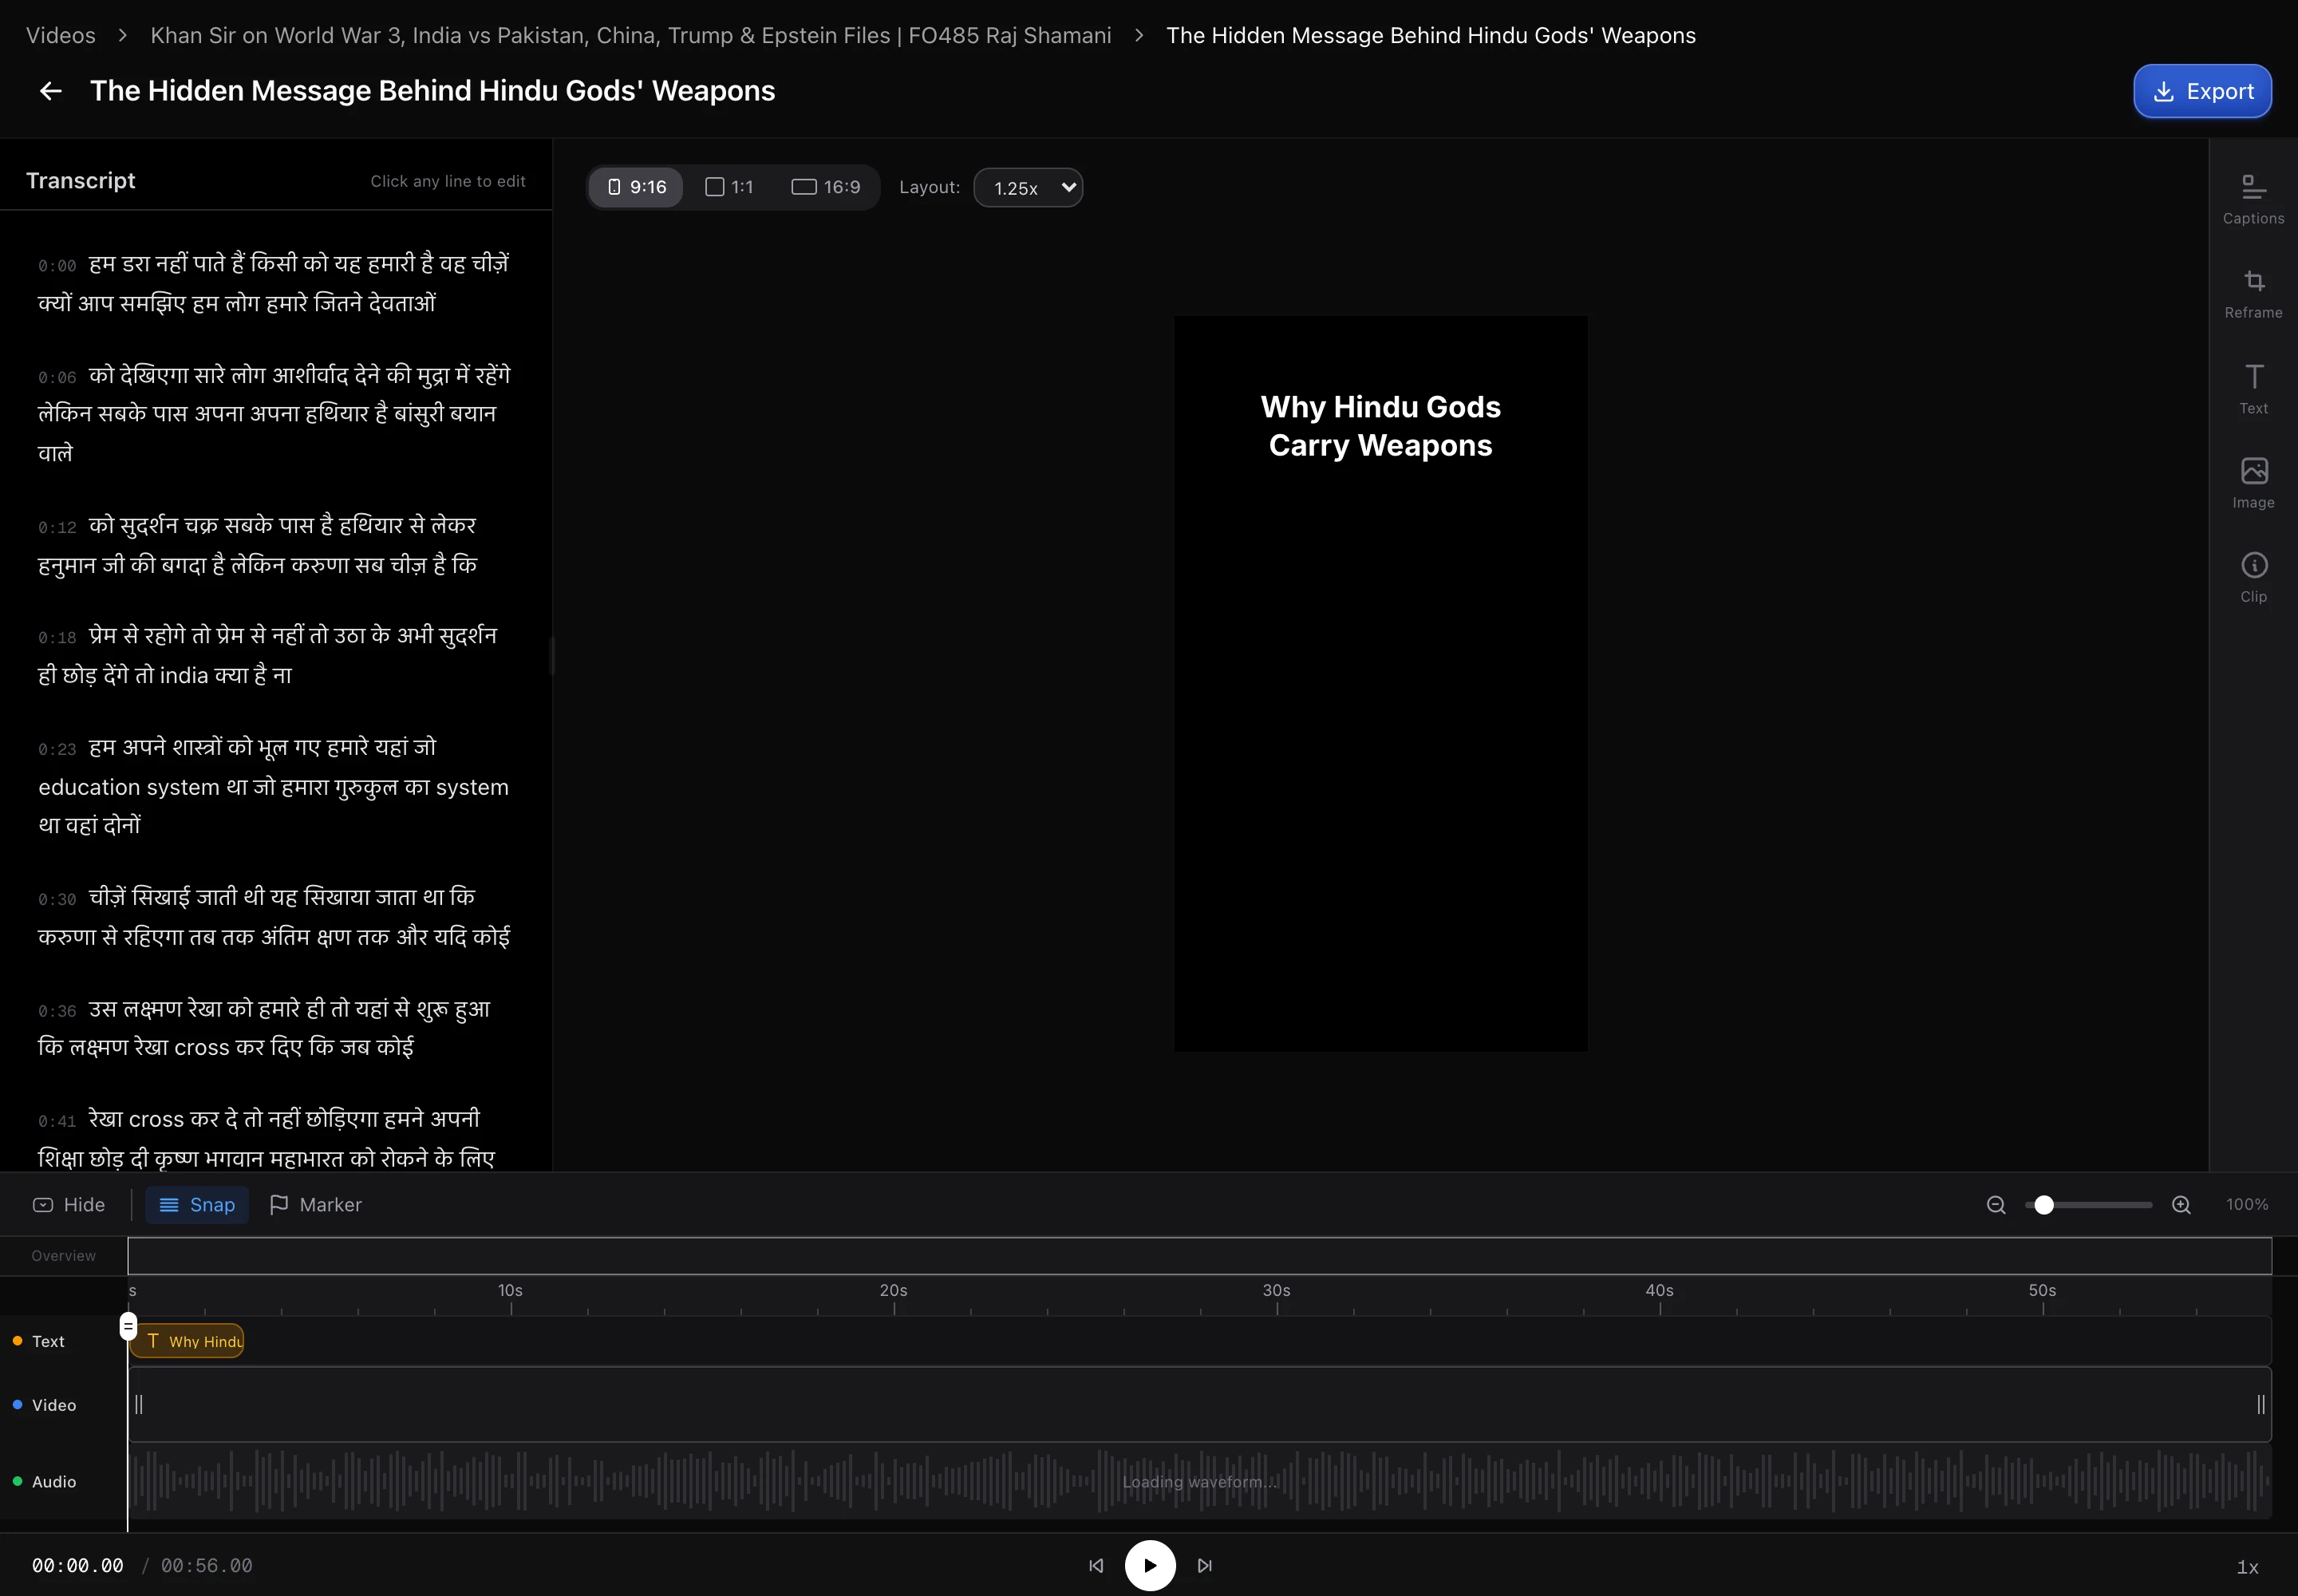Open the Reframe tool
Viewport: 2298px width, 1596px height.
point(2253,294)
